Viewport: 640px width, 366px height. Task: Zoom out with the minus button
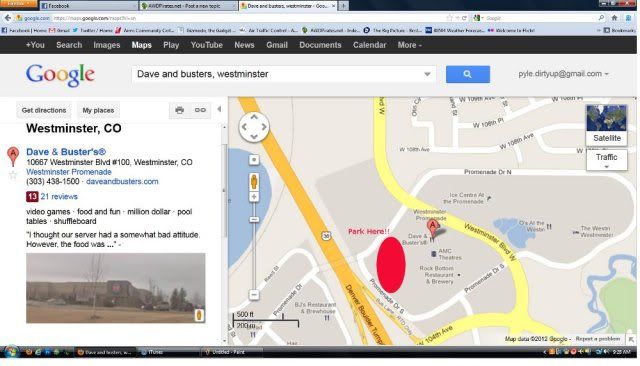pos(254,295)
